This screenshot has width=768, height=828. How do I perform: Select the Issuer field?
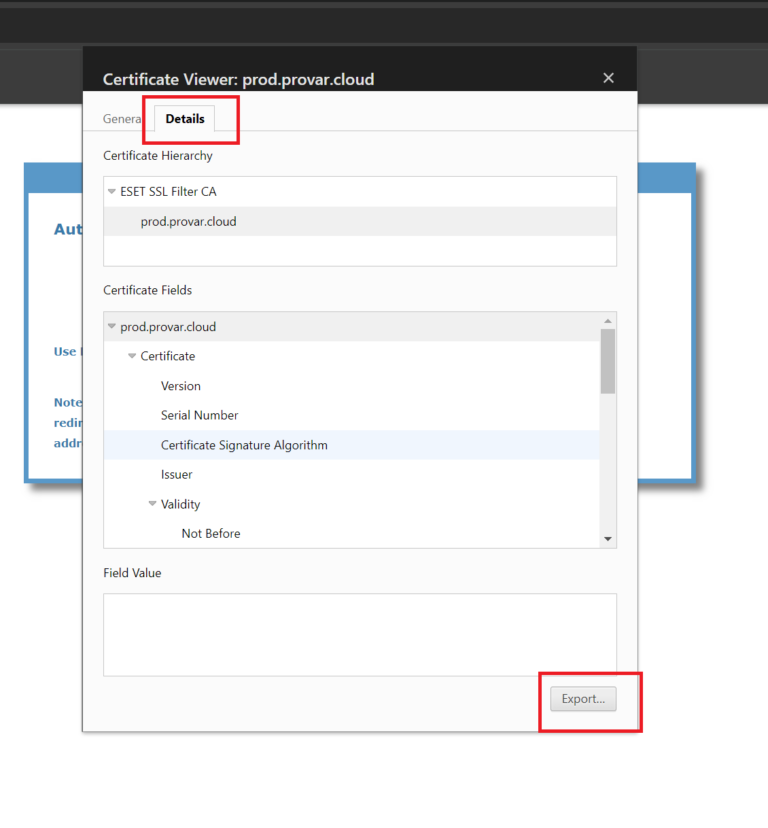click(178, 475)
